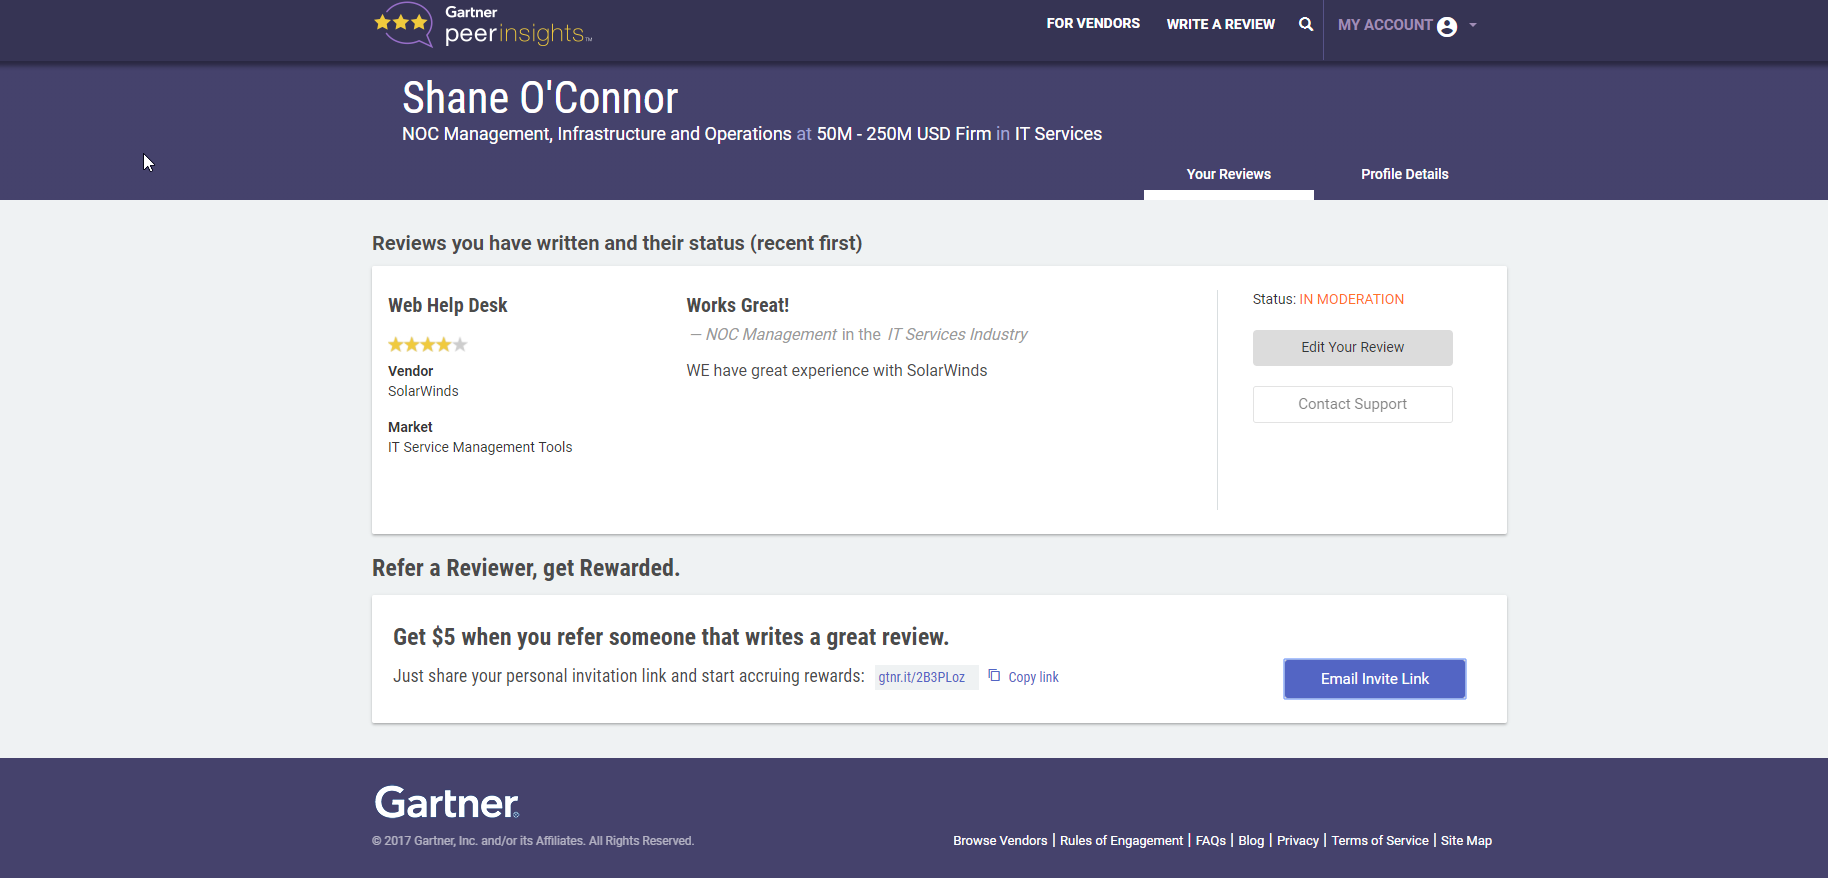Click the Gartner footer logo
Image resolution: width=1828 pixels, height=878 pixels.
pyautogui.click(x=446, y=802)
